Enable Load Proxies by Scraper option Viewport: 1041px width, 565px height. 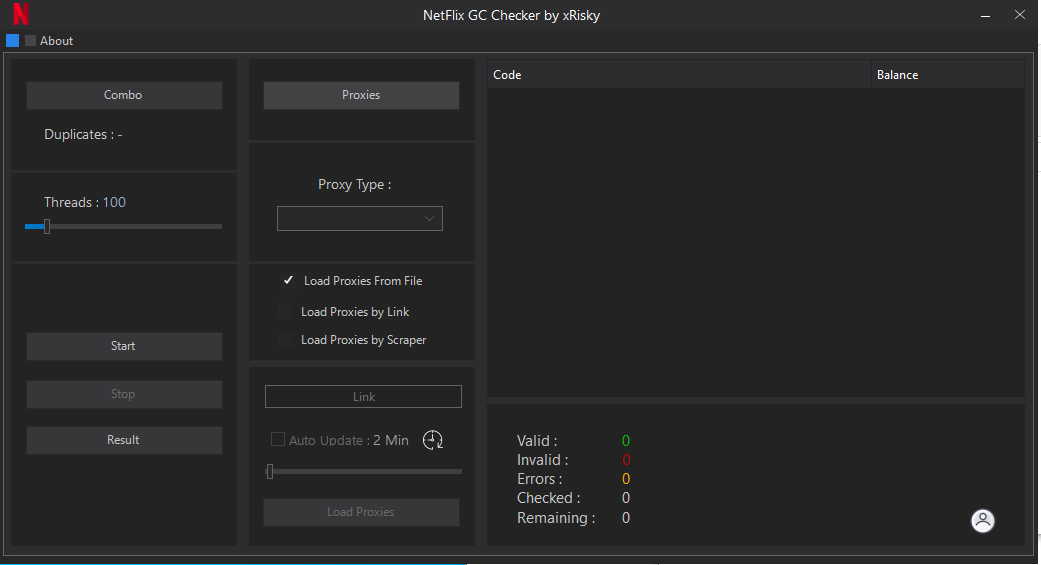coord(287,340)
